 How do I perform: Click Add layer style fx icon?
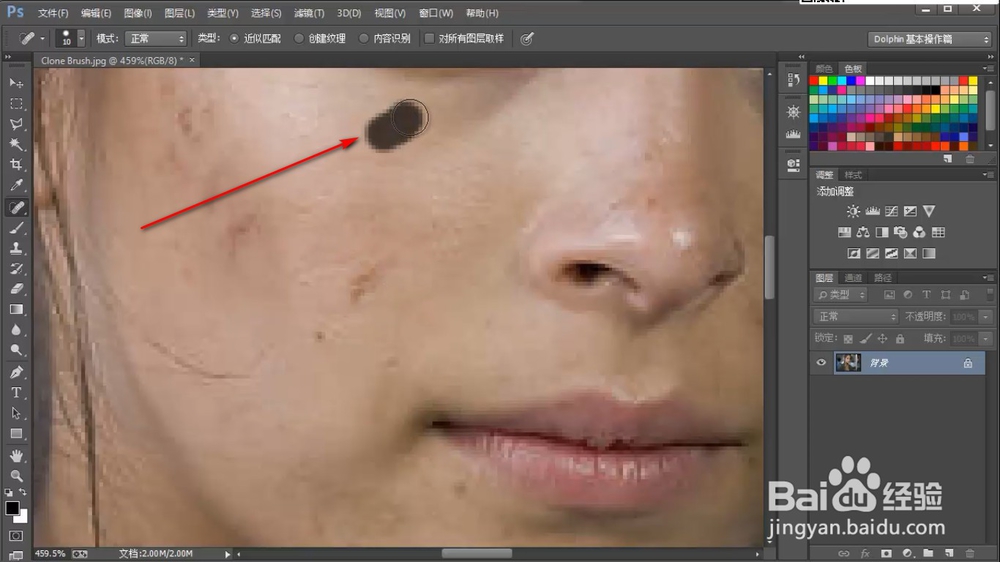click(865, 553)
